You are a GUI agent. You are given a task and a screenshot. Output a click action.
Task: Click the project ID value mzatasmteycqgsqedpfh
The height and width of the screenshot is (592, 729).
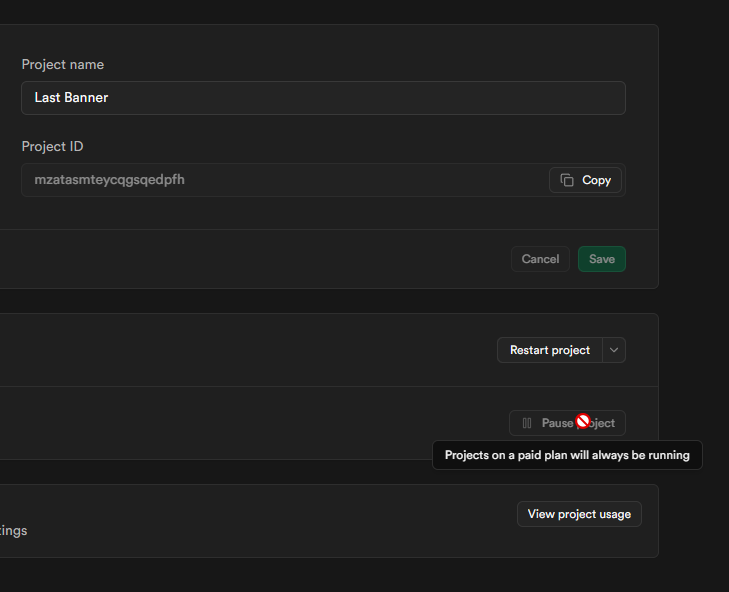point(109,180)
